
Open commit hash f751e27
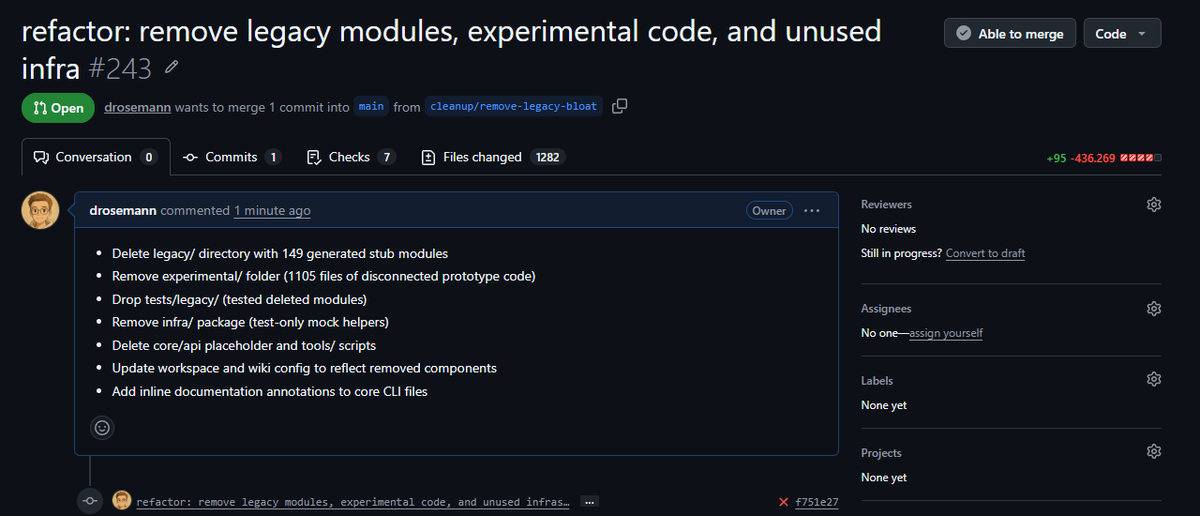pos(817,502)
